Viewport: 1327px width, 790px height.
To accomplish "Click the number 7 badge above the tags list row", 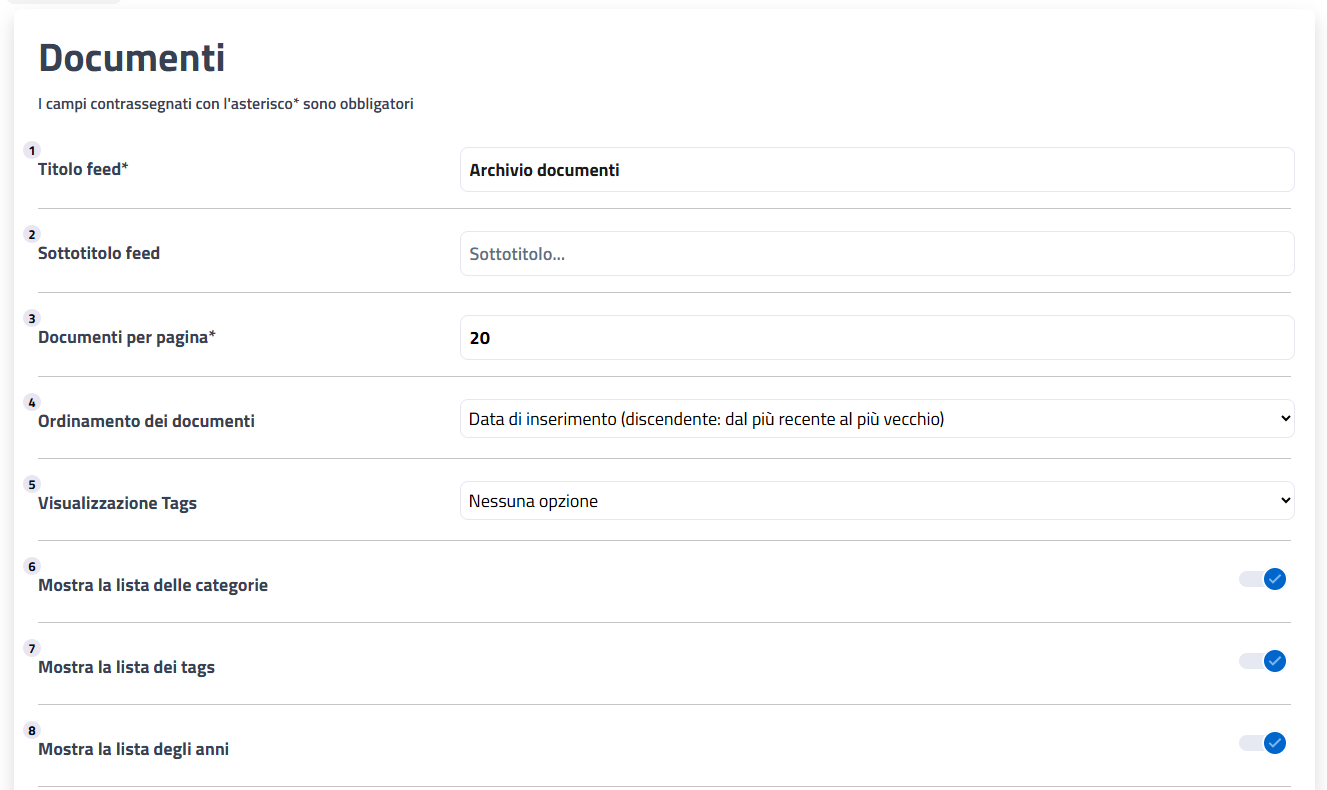I will tap(32, 649).
